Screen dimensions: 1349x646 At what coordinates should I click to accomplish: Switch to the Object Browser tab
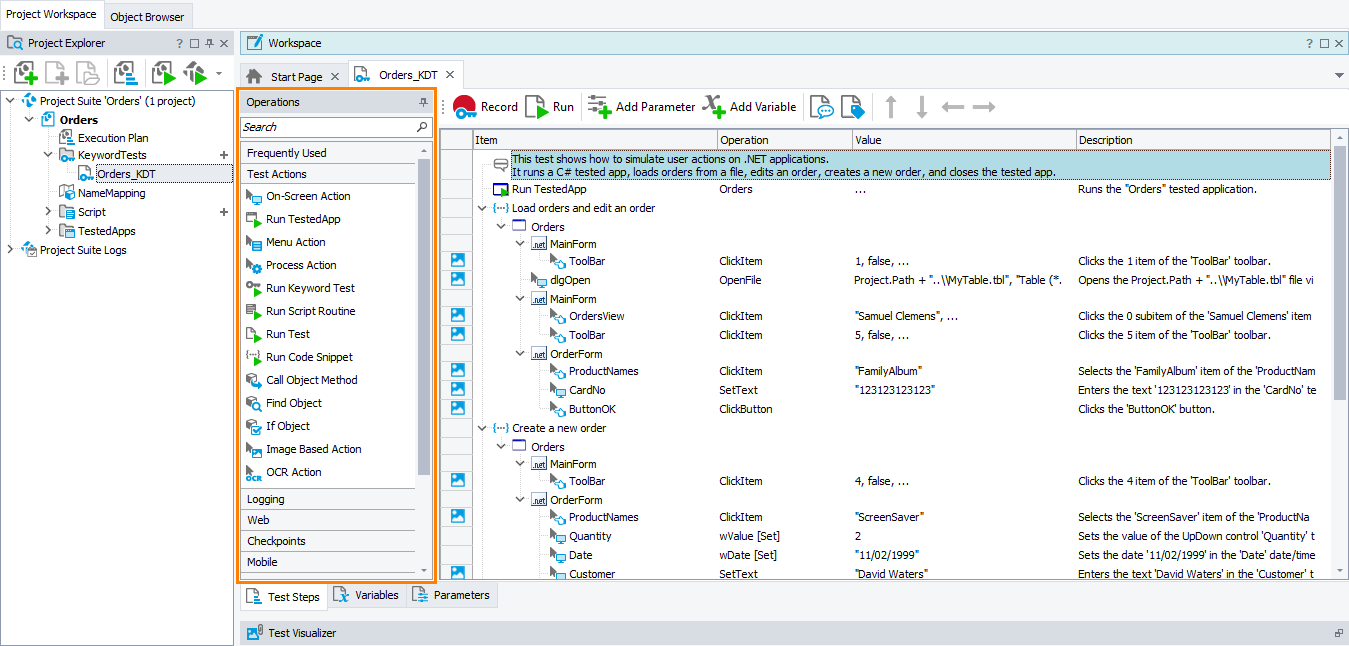pos(147,17)
